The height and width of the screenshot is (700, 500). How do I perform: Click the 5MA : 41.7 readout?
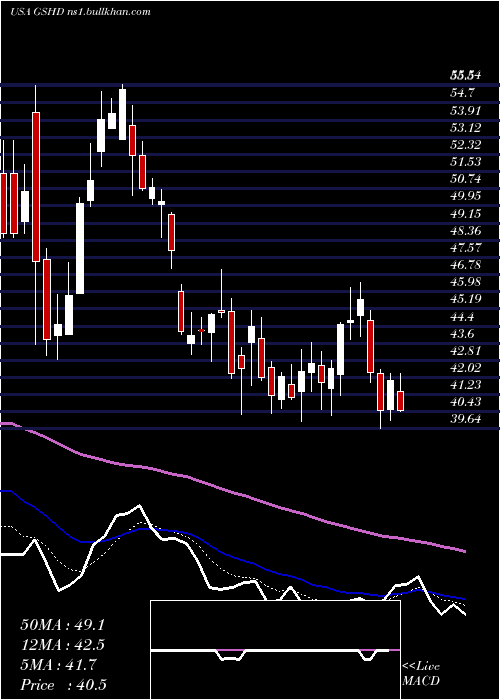[58, 665]
